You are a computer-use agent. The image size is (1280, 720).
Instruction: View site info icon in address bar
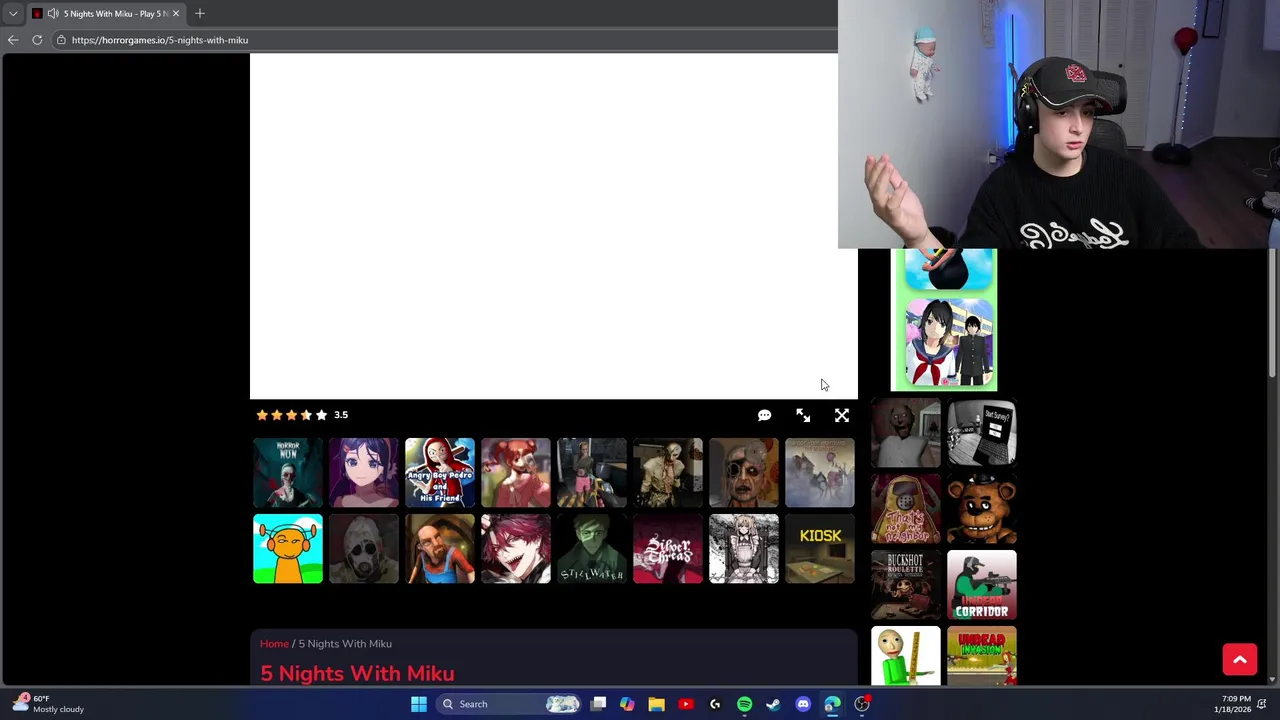pos(61,40)
